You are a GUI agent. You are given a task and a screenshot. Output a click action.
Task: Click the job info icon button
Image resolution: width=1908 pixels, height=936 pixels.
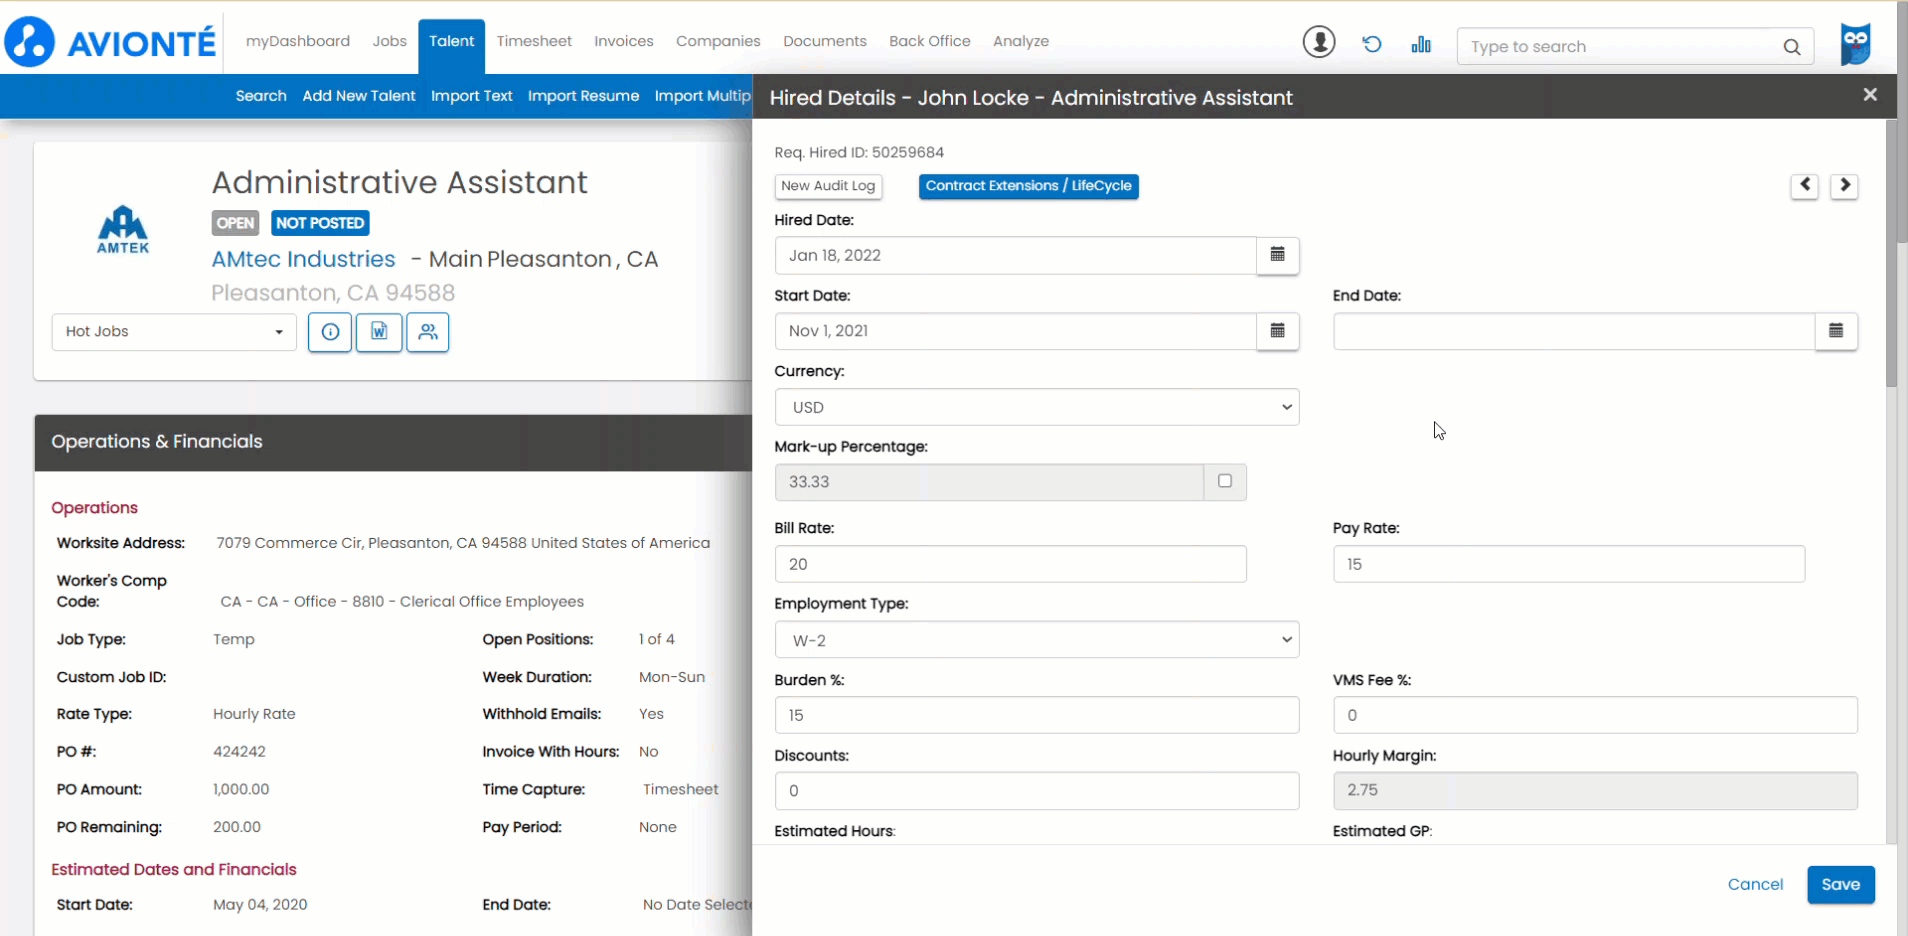coord(330,332)
